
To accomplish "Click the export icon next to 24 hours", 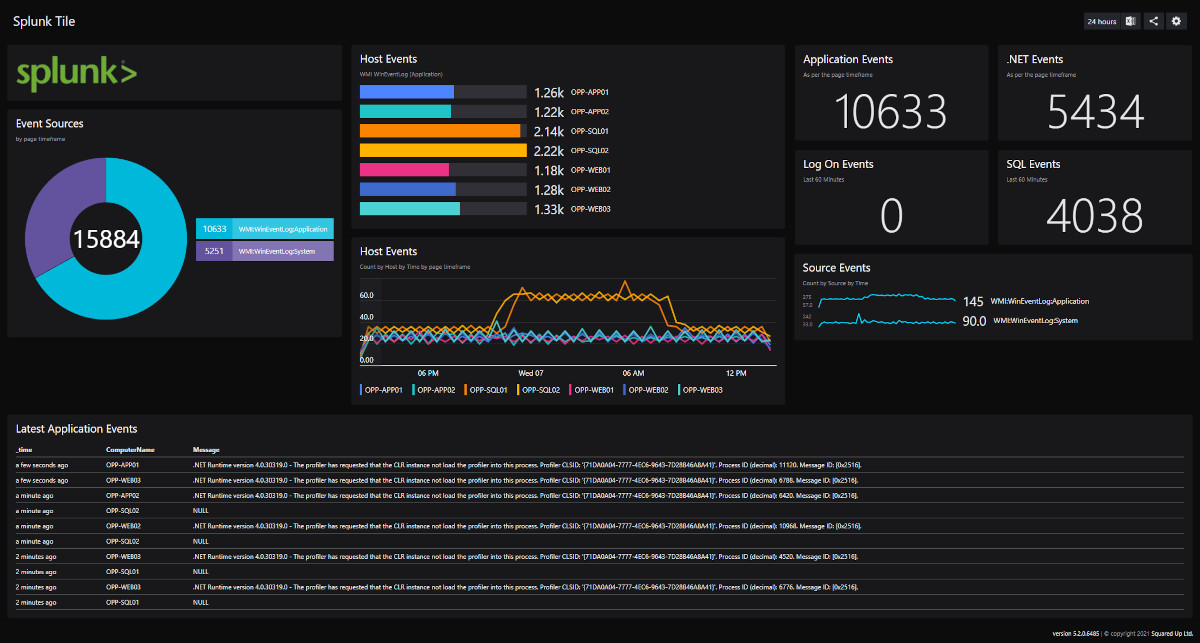I will 1129,20.
